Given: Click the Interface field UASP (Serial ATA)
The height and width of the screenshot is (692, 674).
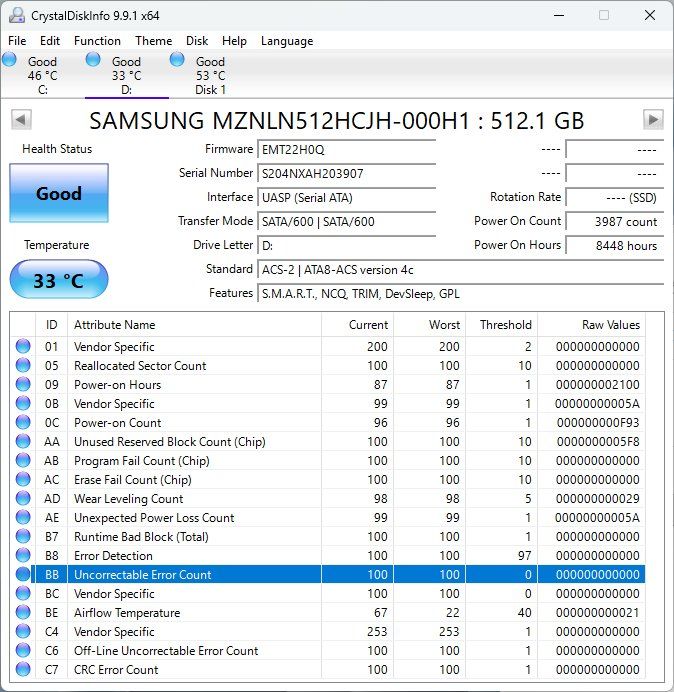Looking at the screenshot, I should 346,197.
